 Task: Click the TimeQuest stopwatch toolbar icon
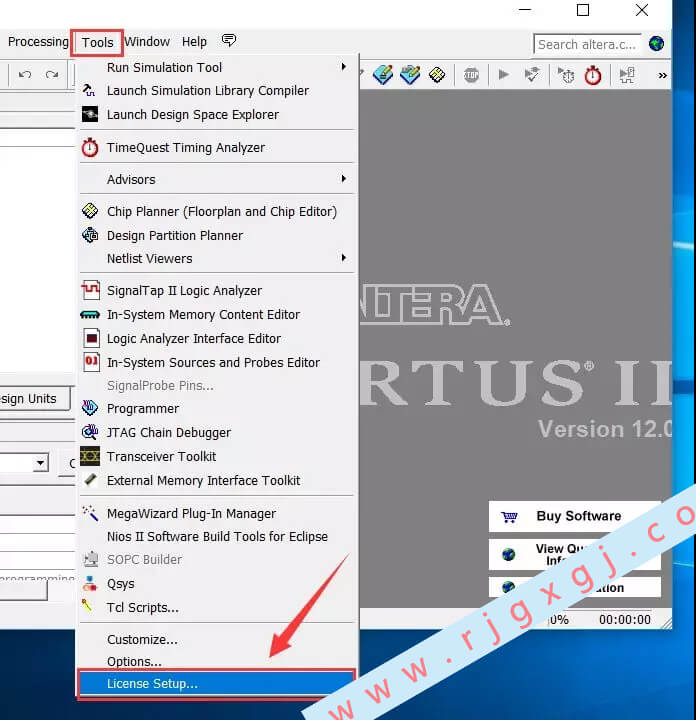[x=593, y=75]
